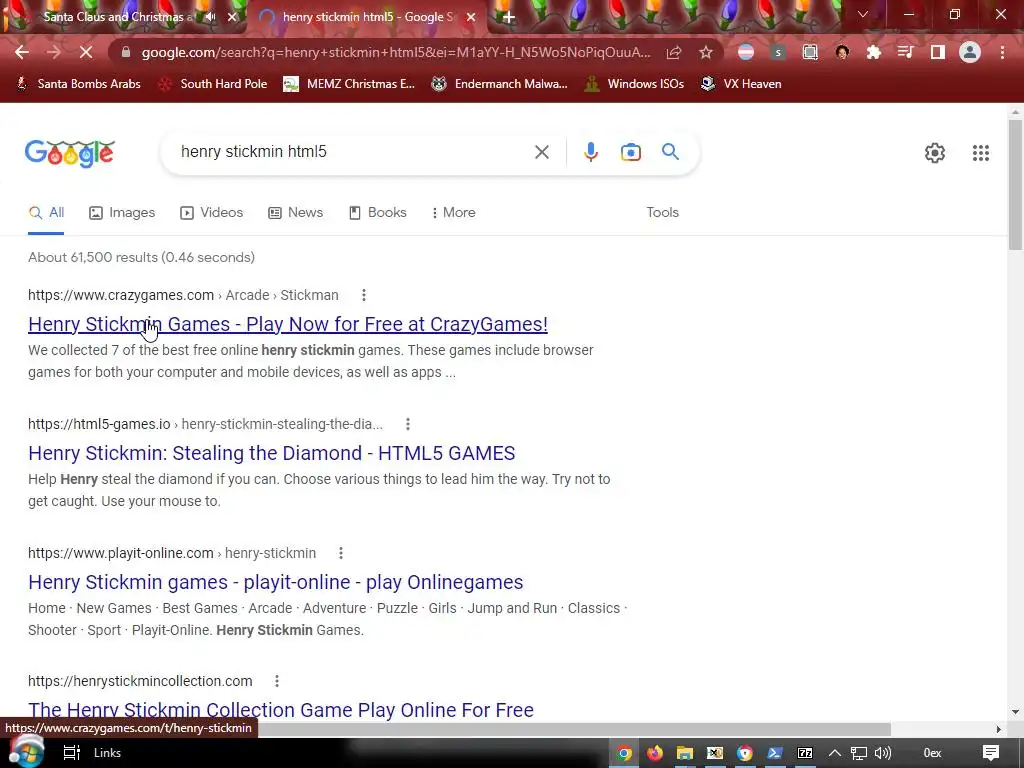Open Henry Stickmin games playit-online result
The height and width of the screenshot is (768, 1024).
[276, 582]
